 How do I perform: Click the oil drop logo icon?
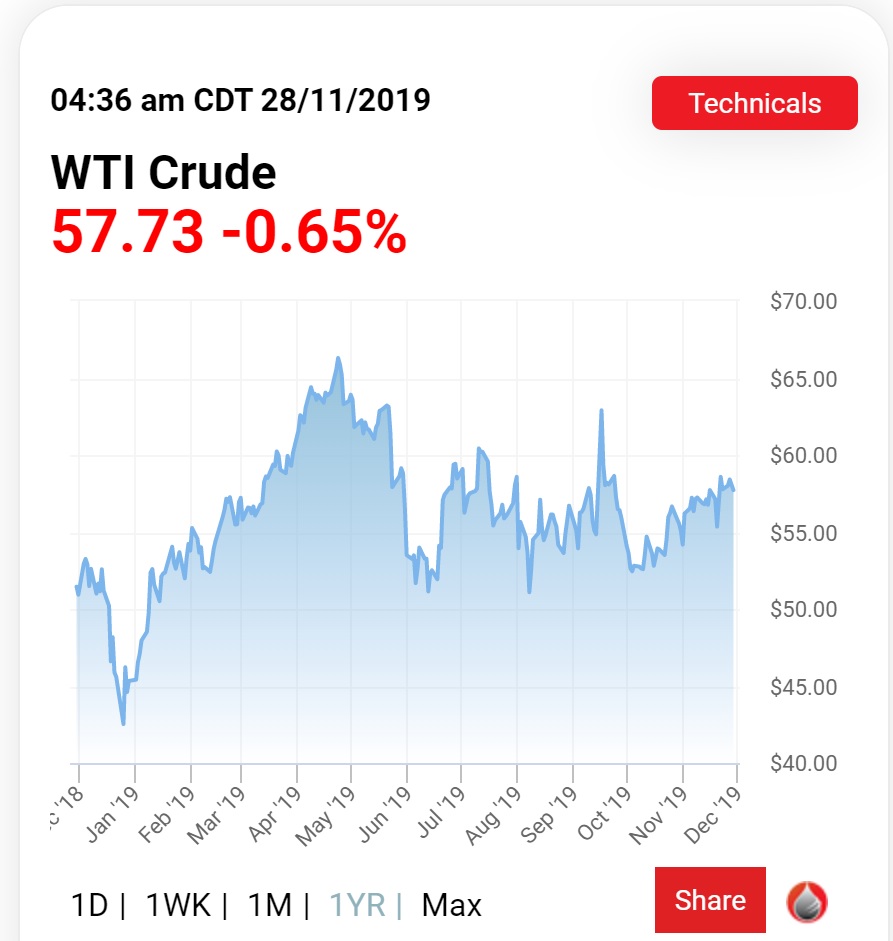(x=807, y=902)
